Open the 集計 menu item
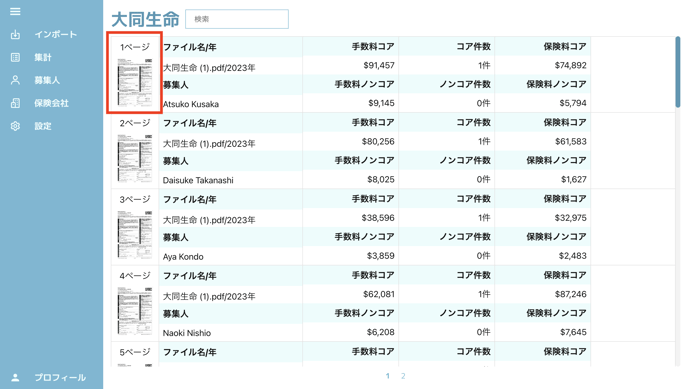Image resolution: width=688 pixels, height=389 pixels. click(43, 57)
